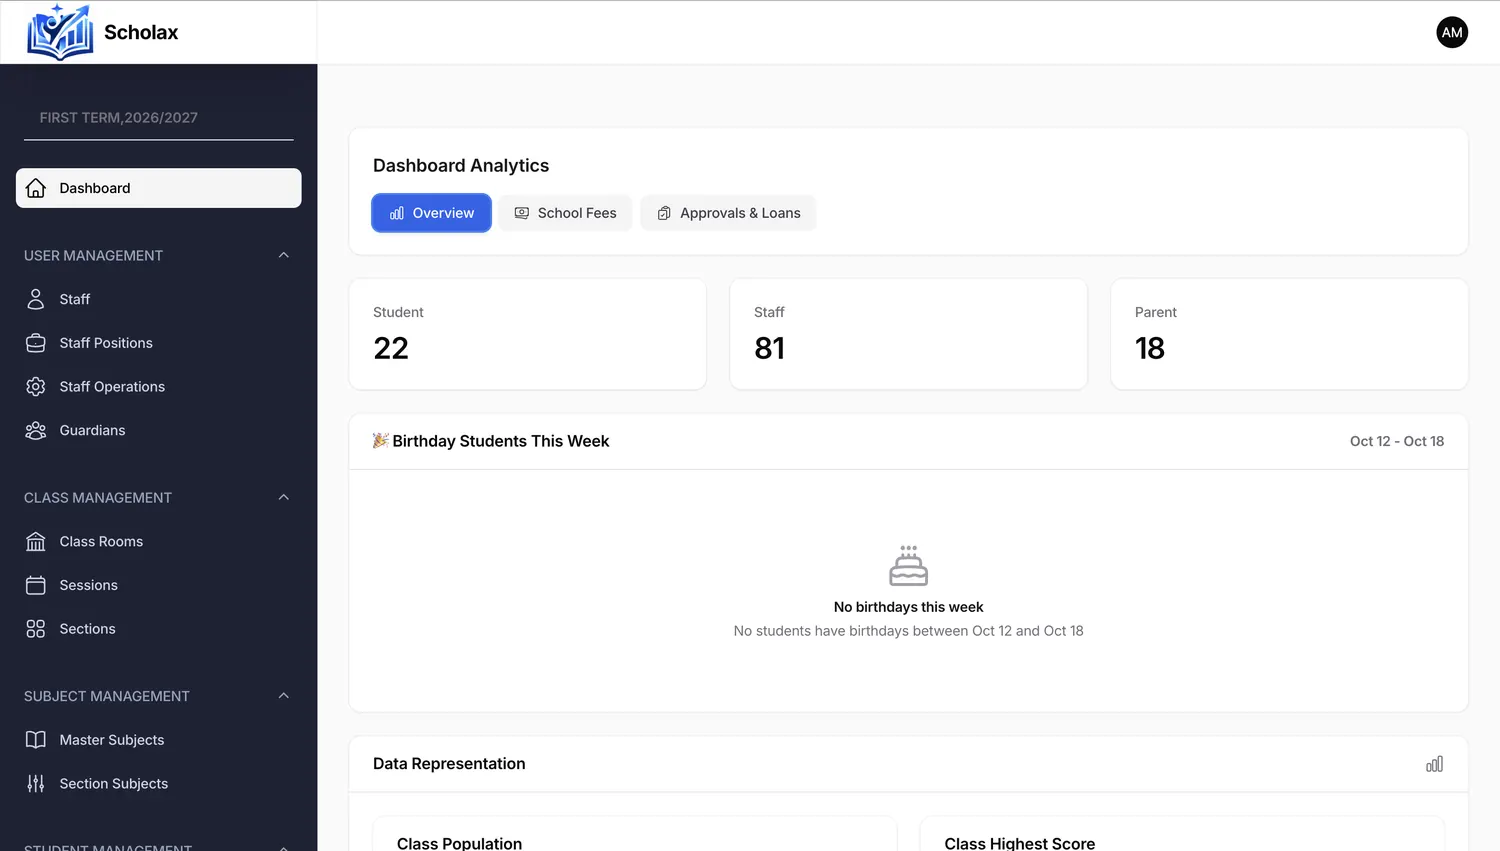The image size is (1500, 851).
Task: Click the party popper icon beside Birthday Students
Action: 380,440
